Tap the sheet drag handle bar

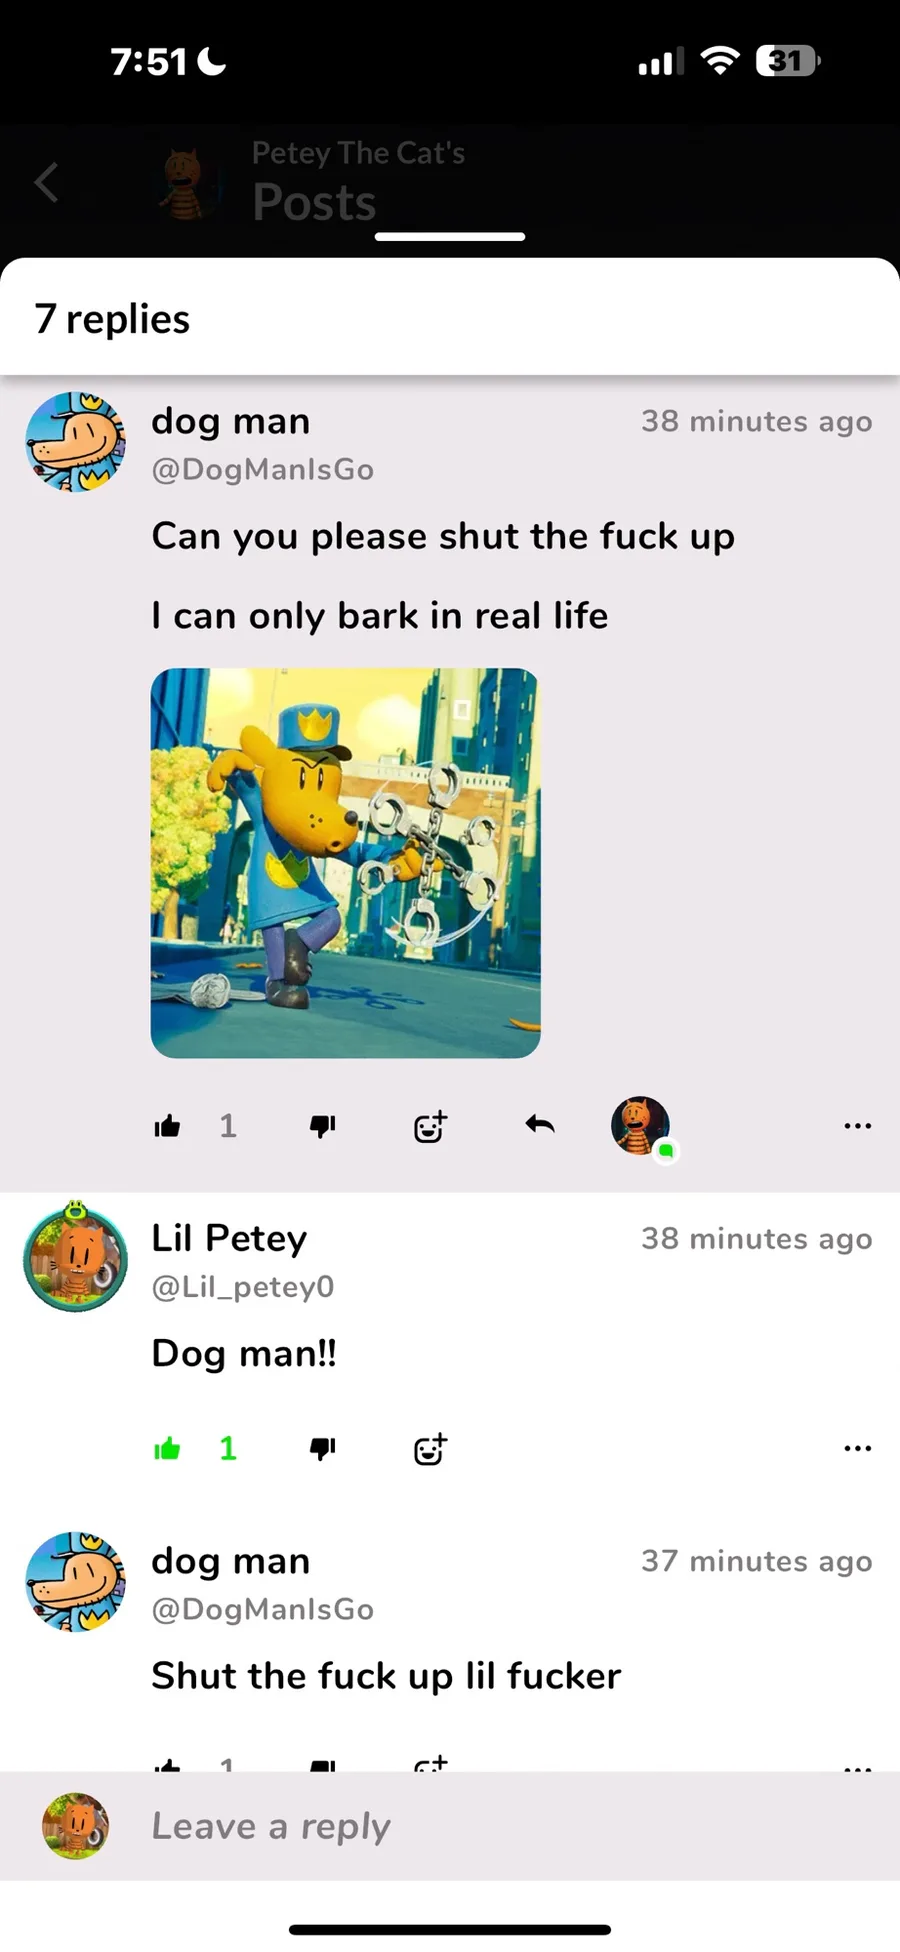coord(450,237)
